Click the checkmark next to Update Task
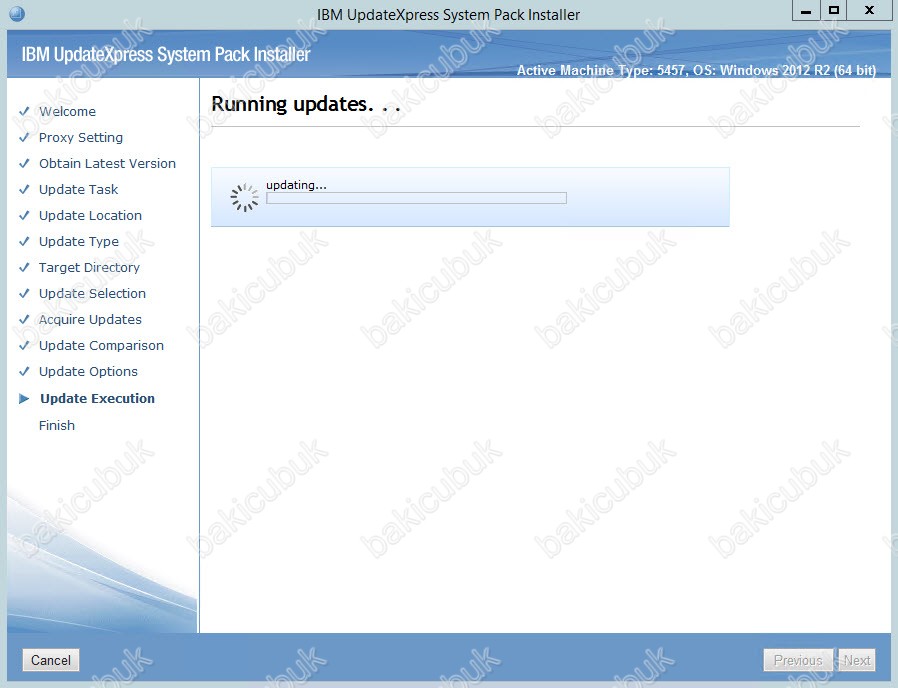 [24, 189]
